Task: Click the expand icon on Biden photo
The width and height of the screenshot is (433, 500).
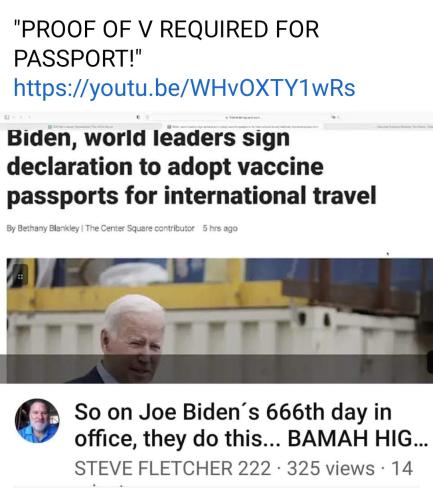Action: click(x=20, y=276)
